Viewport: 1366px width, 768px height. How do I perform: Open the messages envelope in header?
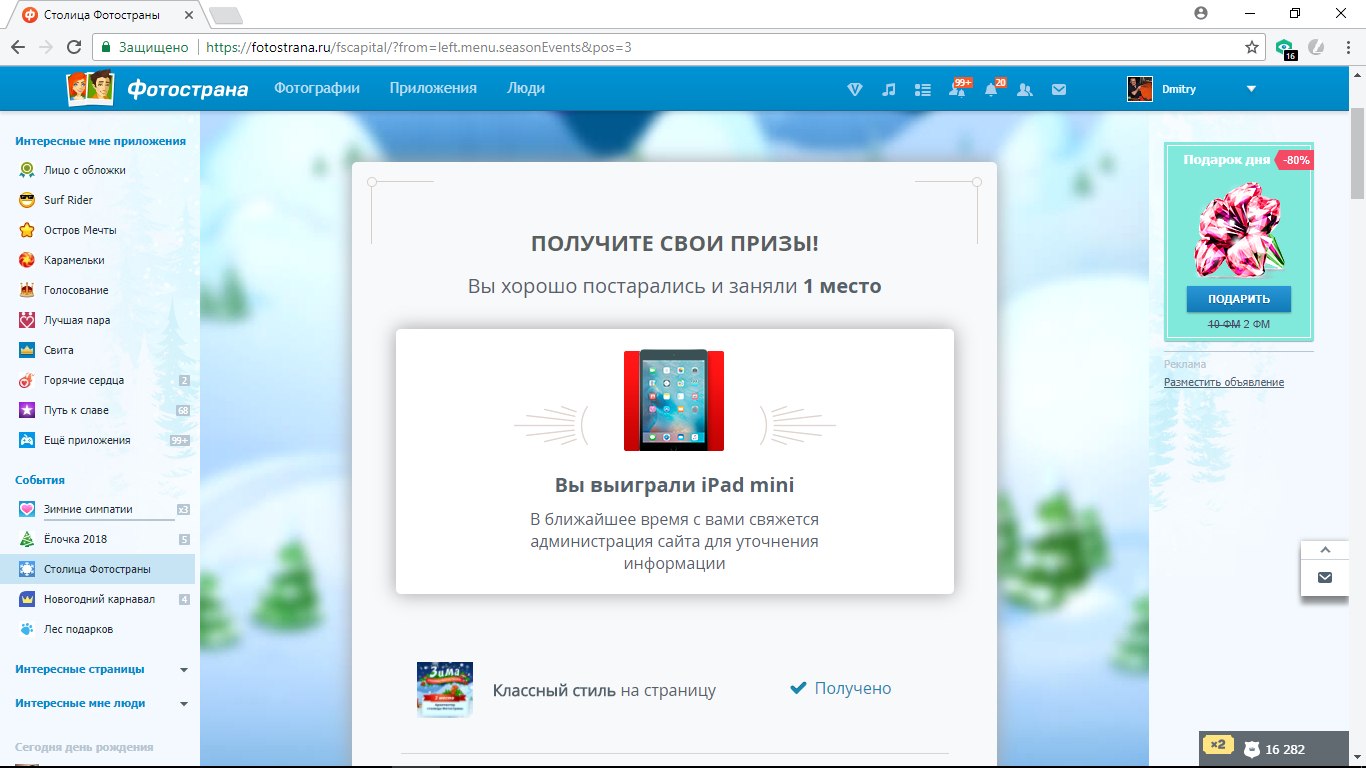pyautogui.click(x=1059, y=89)
